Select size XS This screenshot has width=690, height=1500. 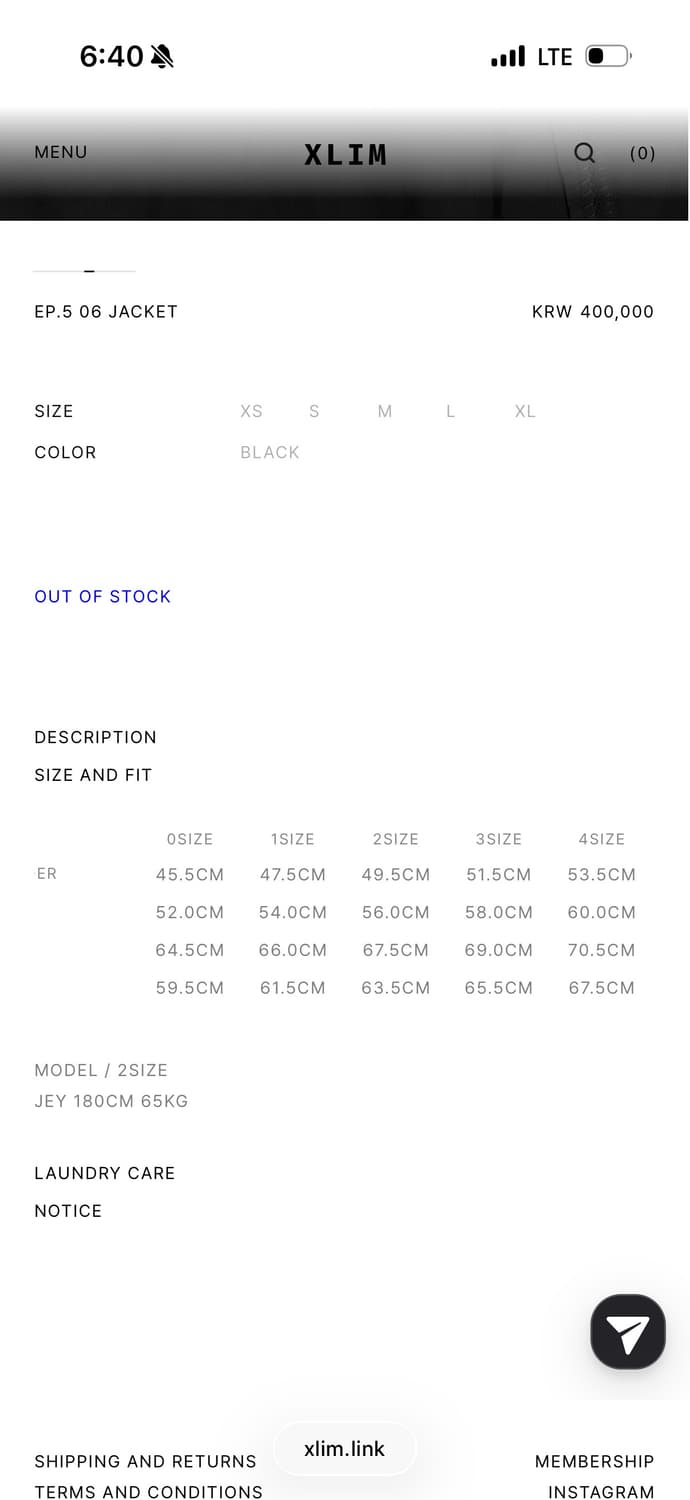point(251,411)
